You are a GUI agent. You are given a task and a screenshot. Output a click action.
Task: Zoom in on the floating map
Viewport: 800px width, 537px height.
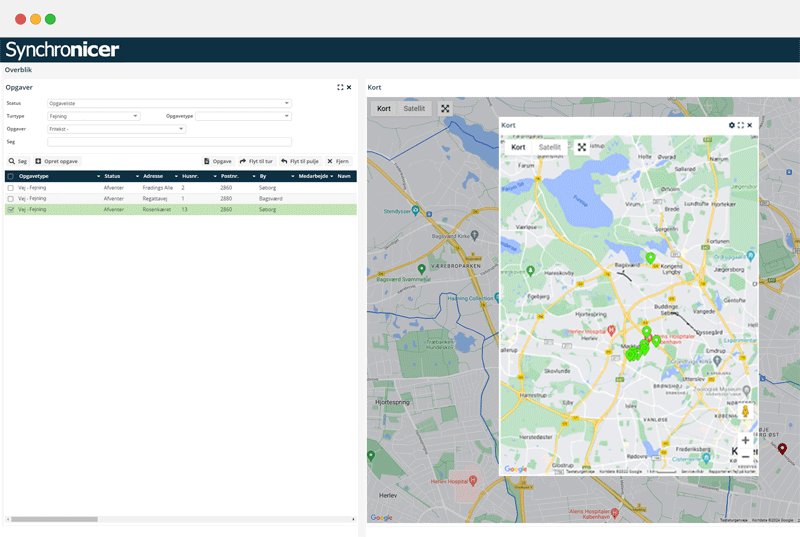745,440
